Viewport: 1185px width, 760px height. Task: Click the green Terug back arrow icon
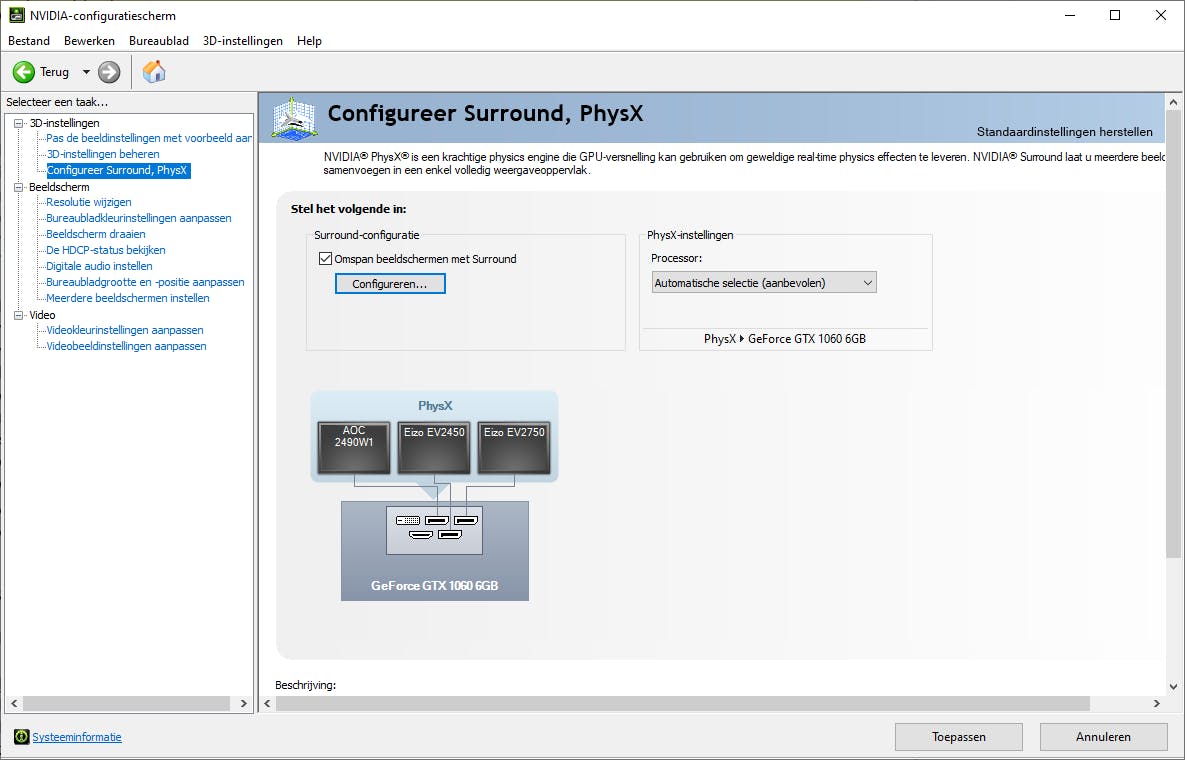tap(23, 72)
